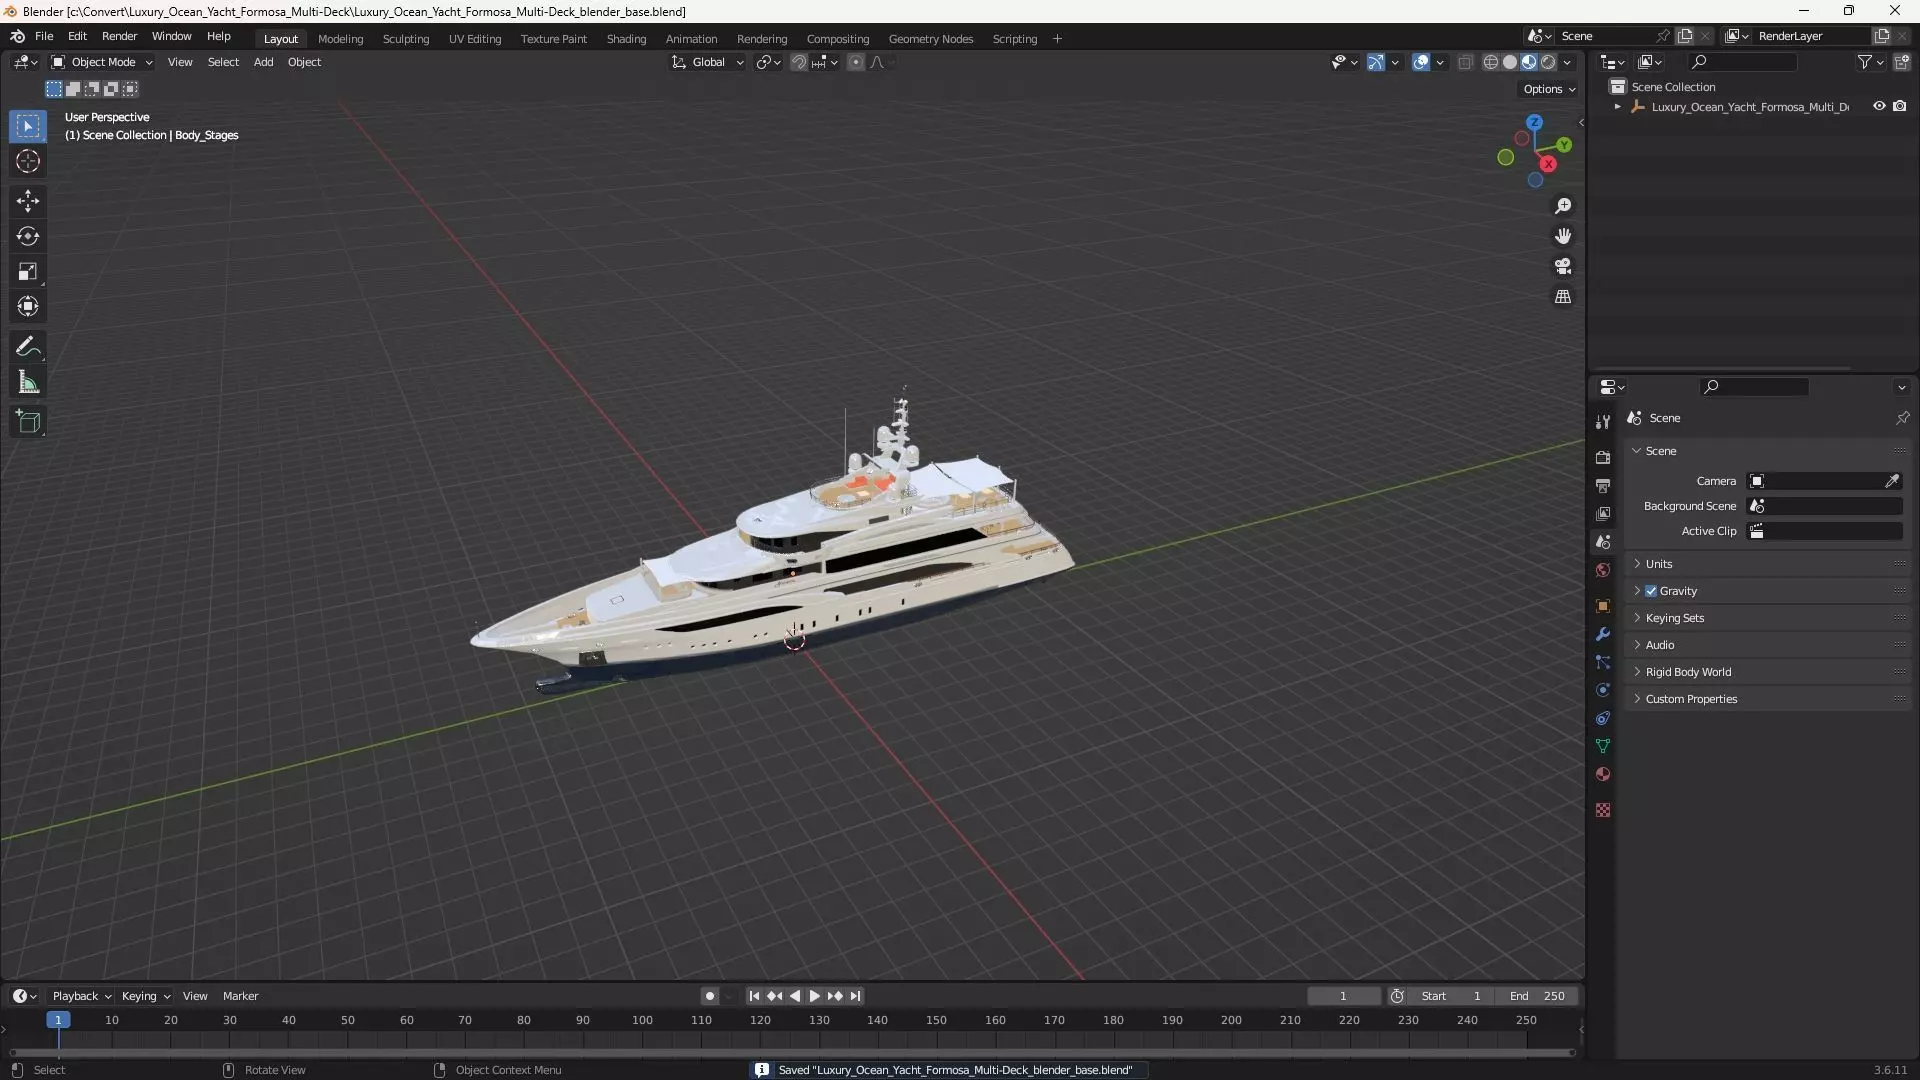
Task: Open the File menu
Action: point(44,36)
